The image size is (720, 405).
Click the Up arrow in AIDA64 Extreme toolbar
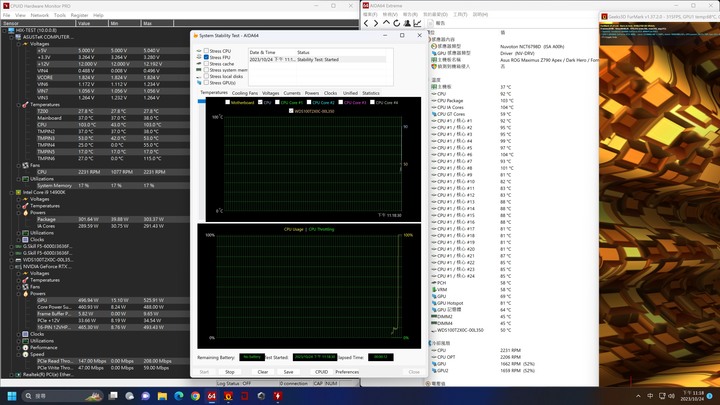tap(386, 22)
